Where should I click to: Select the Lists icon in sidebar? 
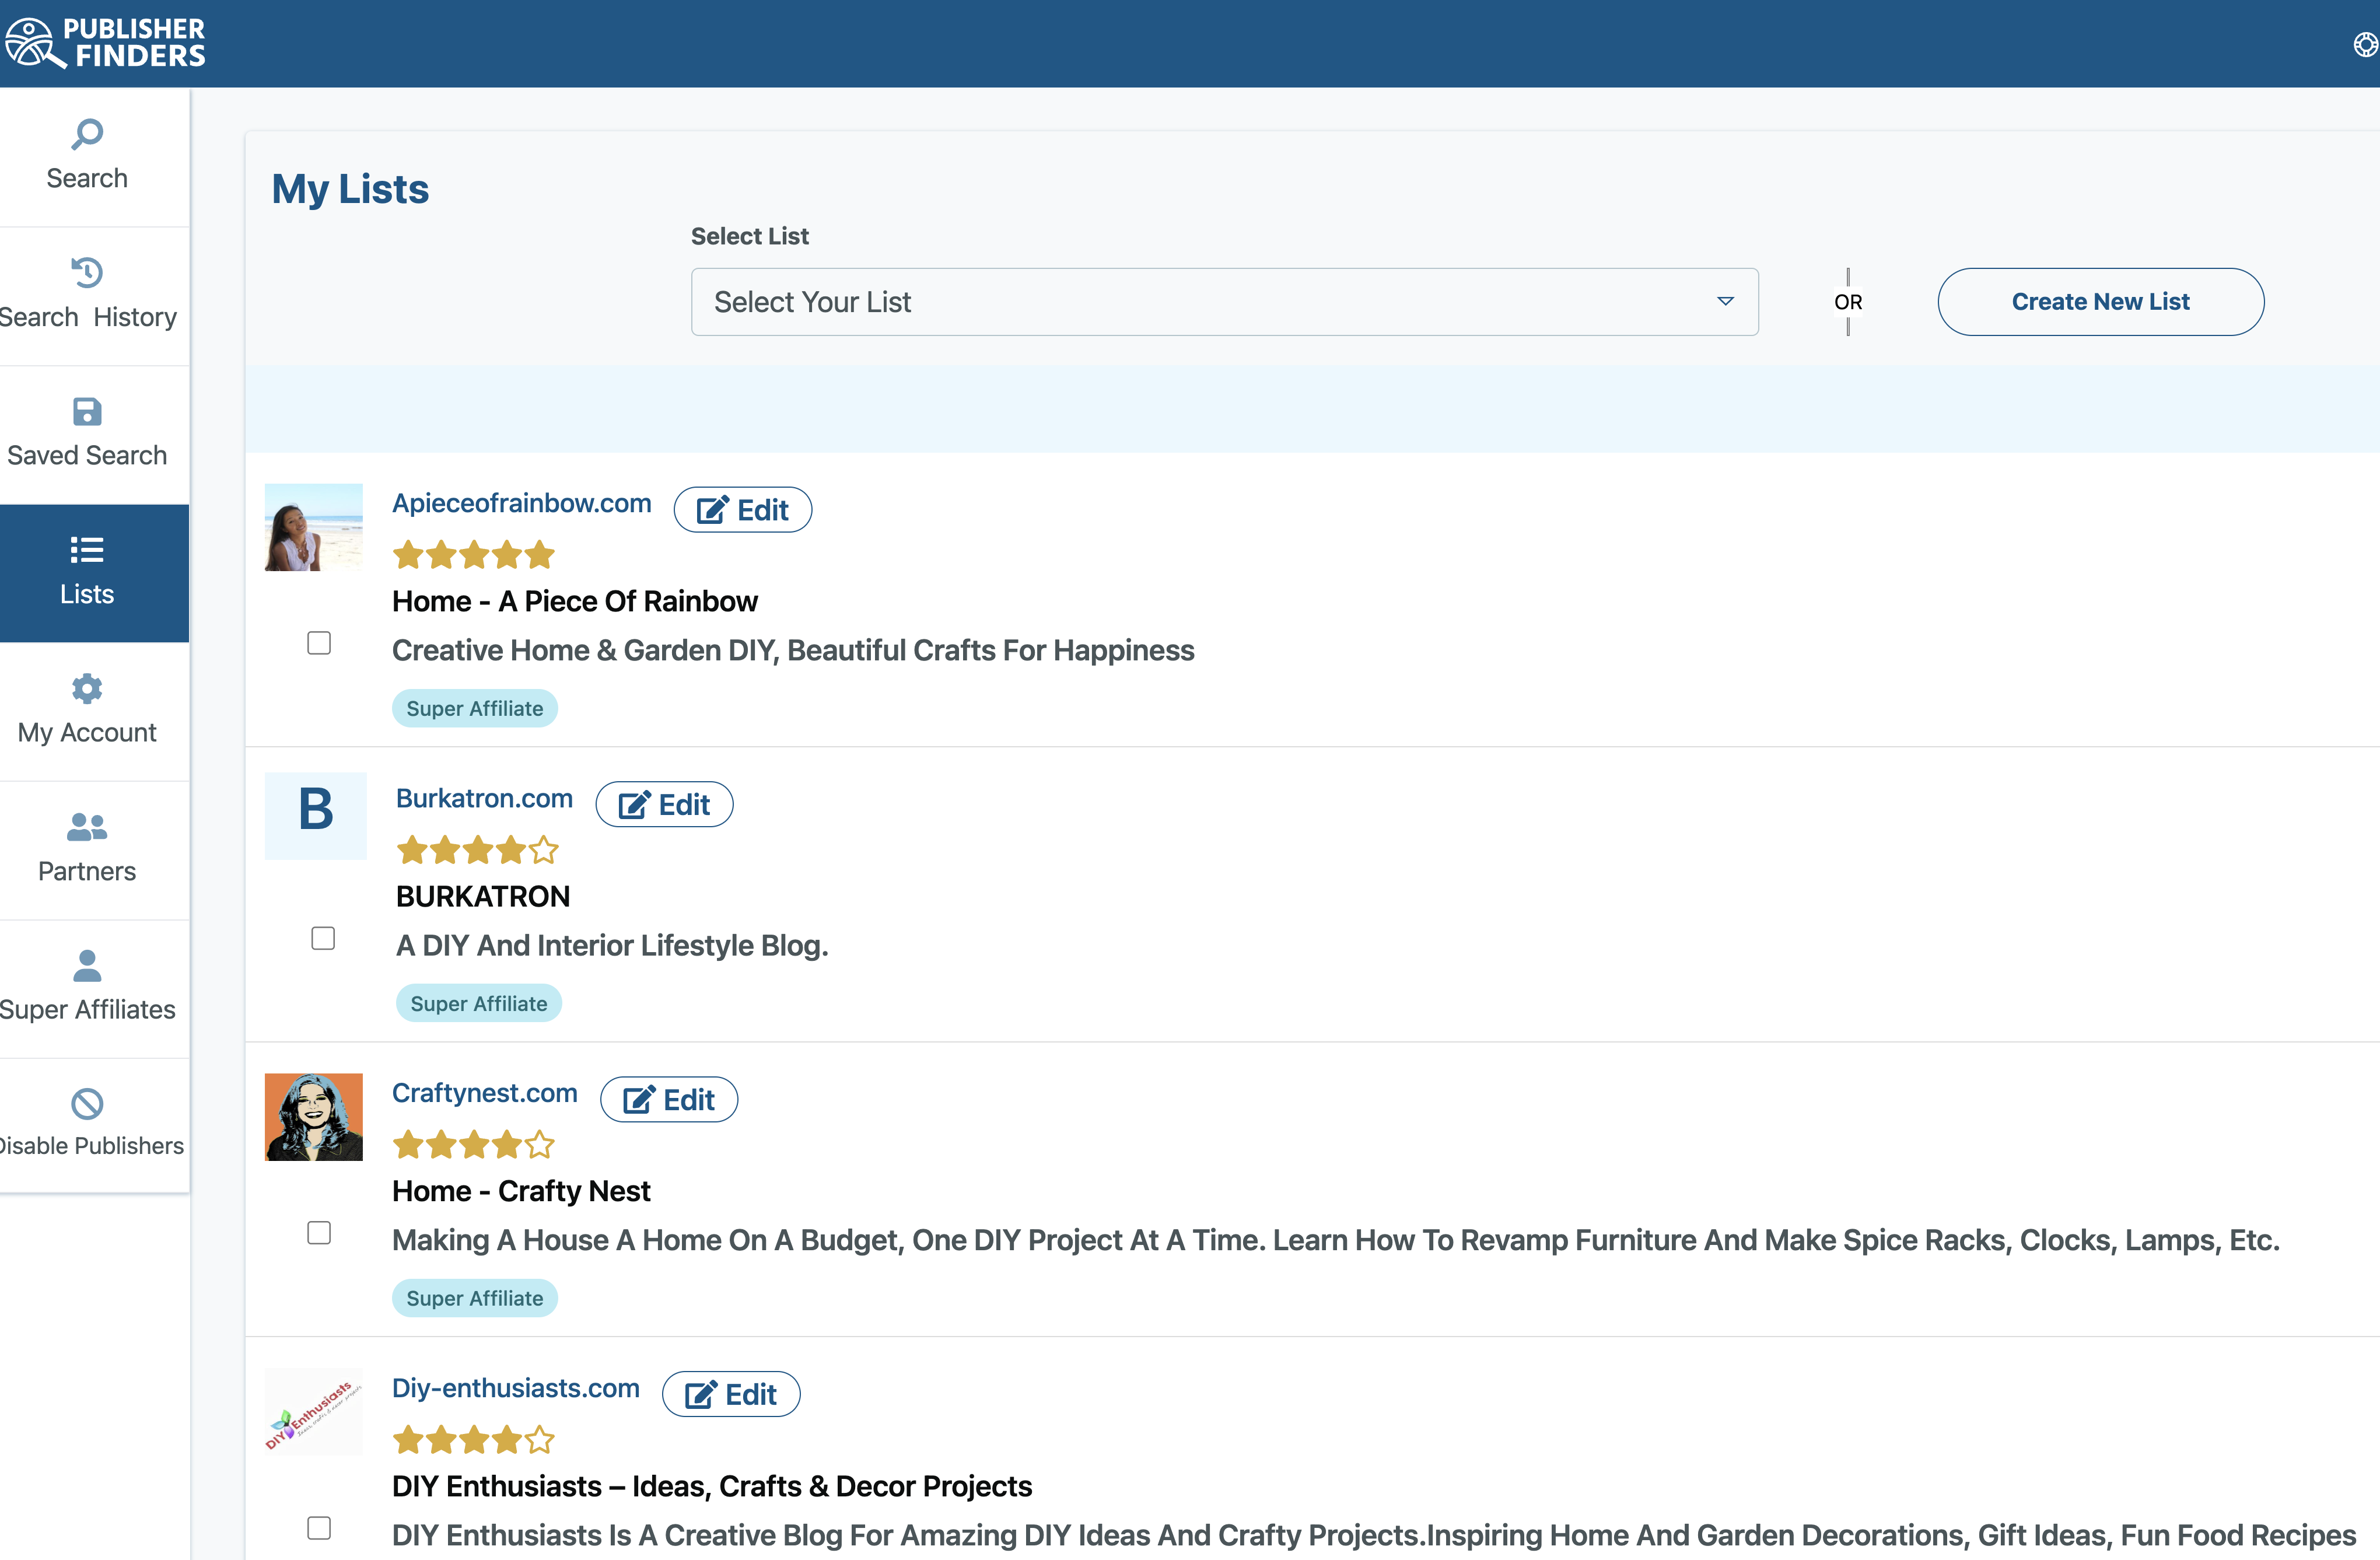point(87,550)
